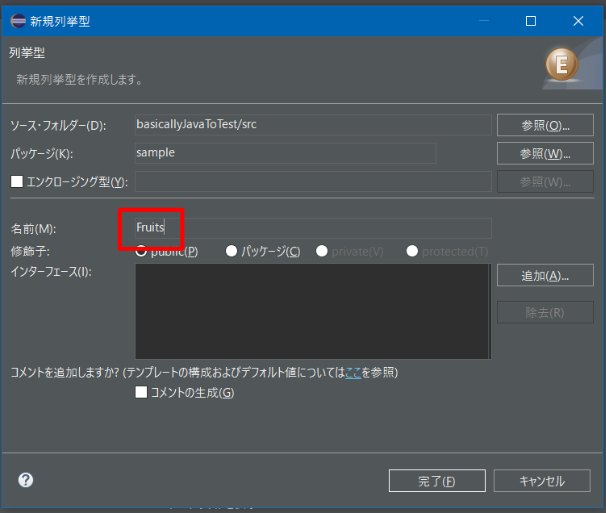Click the Eclipse icon in title bar
This screenshot has width=606, height=513.
(x=18, y=21)
